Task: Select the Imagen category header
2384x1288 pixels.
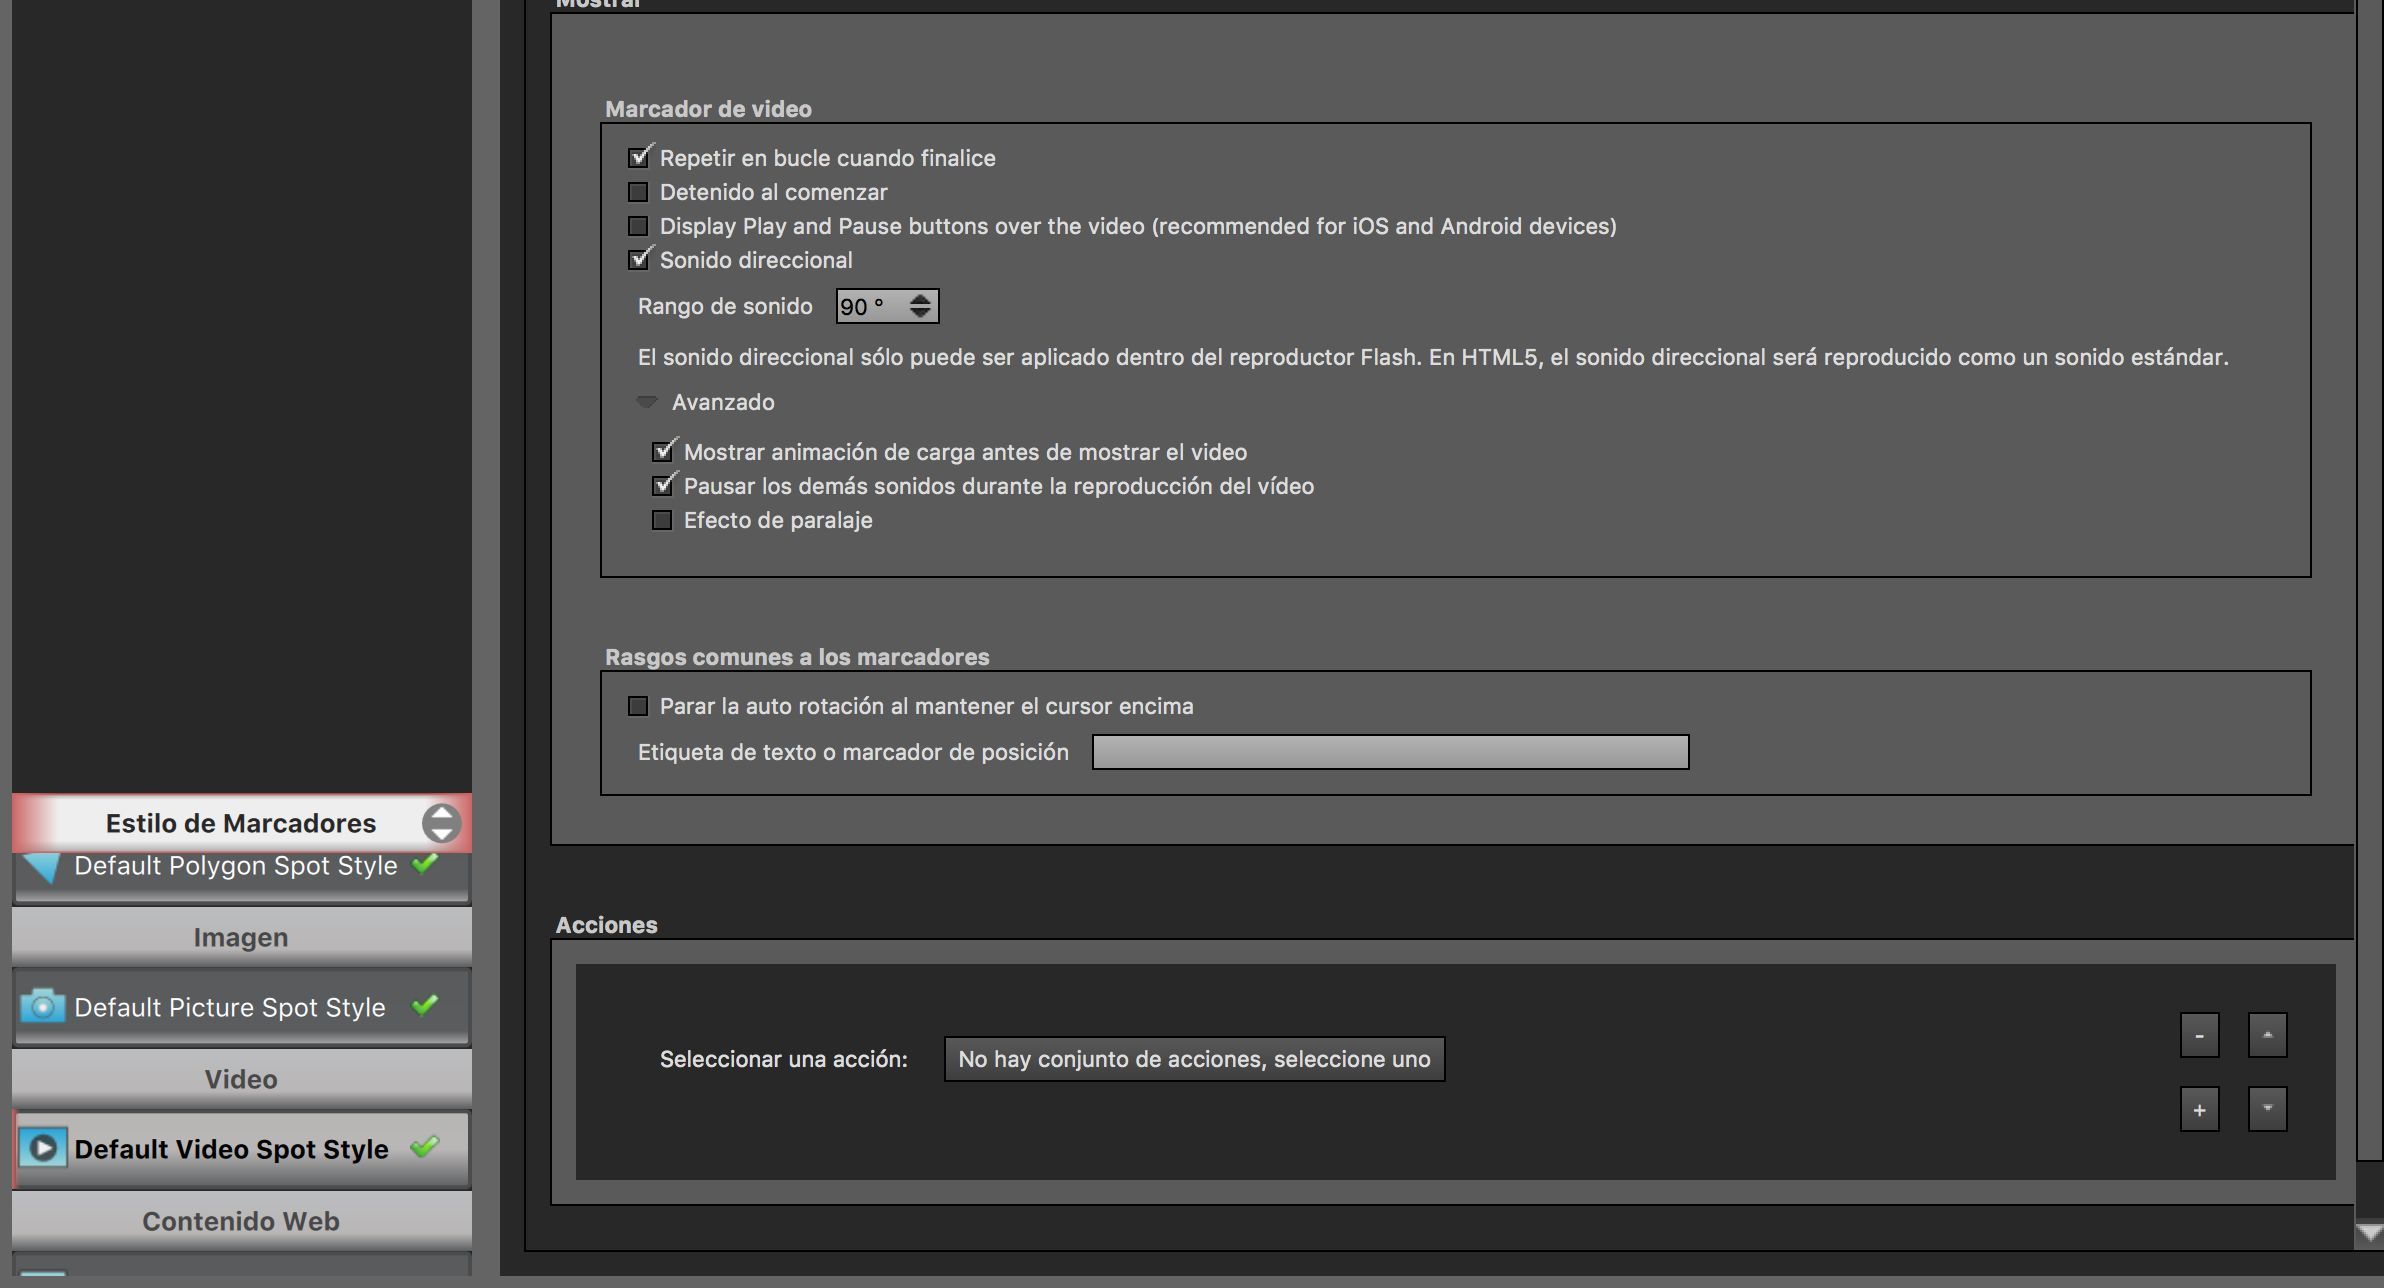Action: [241, 937]
